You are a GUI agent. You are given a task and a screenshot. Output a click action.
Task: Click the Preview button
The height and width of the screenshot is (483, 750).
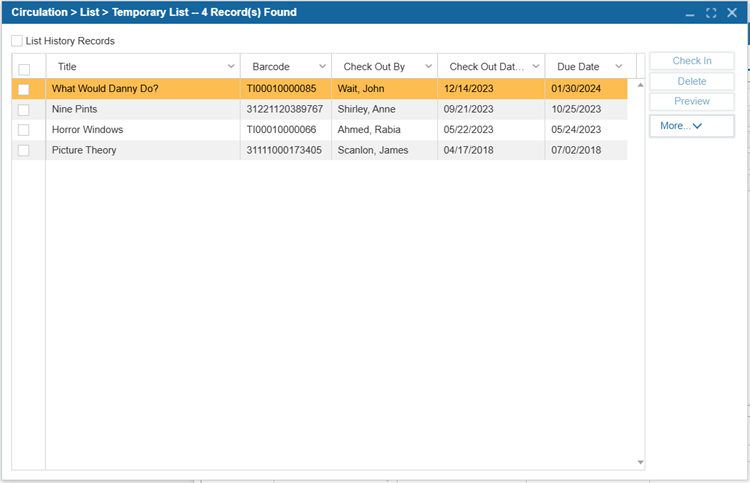[692, 101]
